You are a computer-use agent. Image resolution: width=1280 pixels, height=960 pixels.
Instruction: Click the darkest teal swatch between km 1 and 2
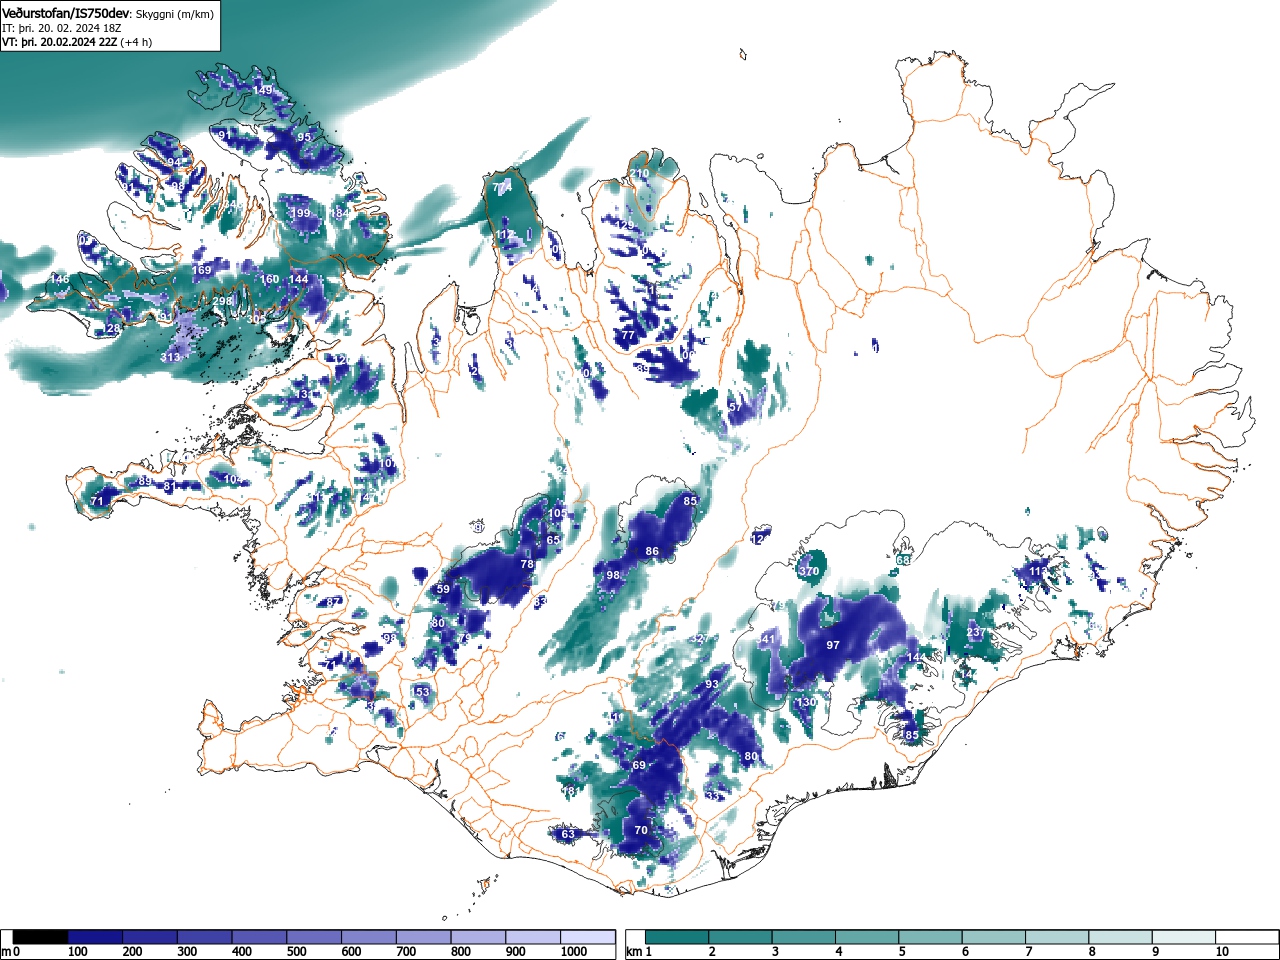(x=678, y=937)
